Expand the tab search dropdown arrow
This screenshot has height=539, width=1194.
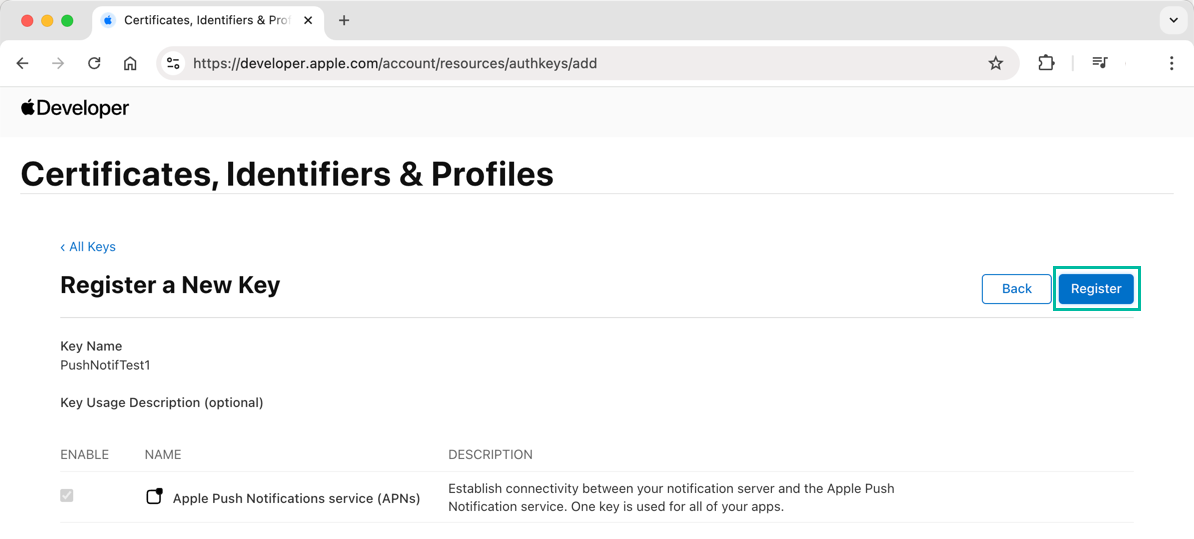[x=1173, y=20]
